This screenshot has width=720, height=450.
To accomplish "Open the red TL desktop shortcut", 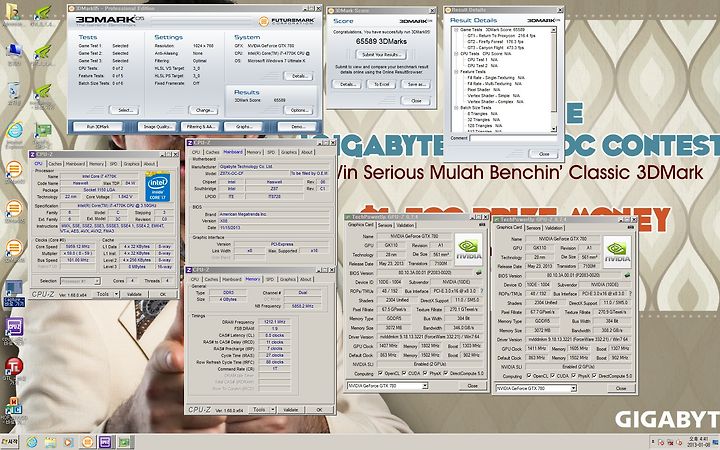I will 14,367.
